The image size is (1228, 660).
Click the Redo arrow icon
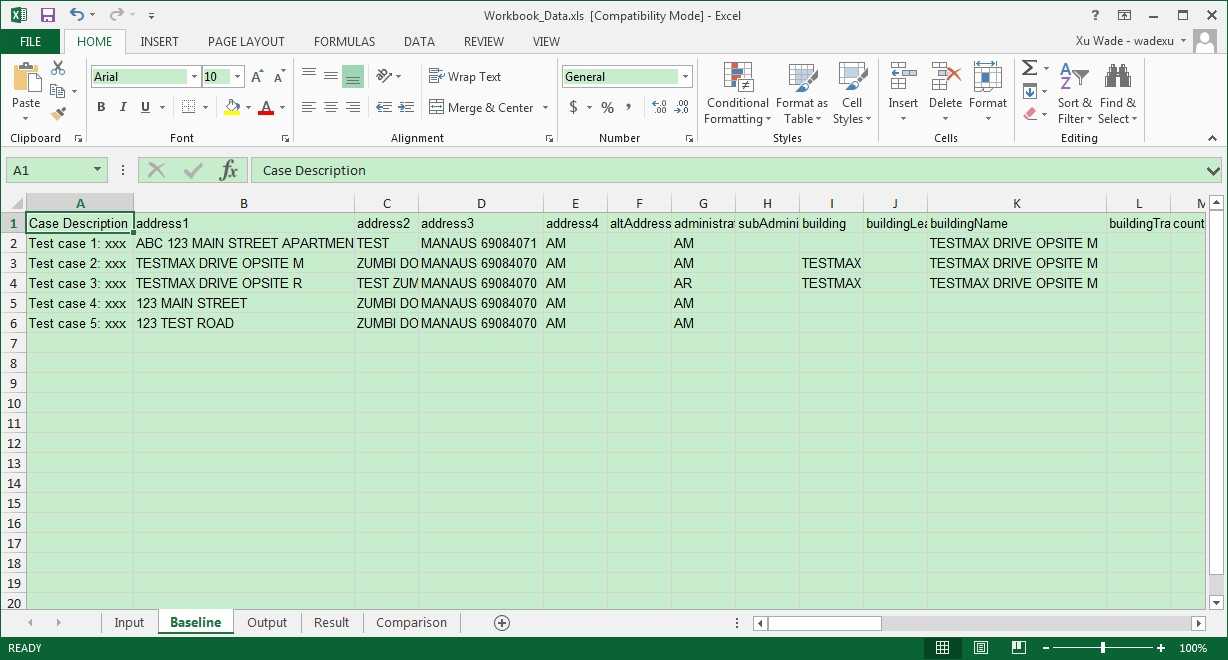(x=116, y=15)
